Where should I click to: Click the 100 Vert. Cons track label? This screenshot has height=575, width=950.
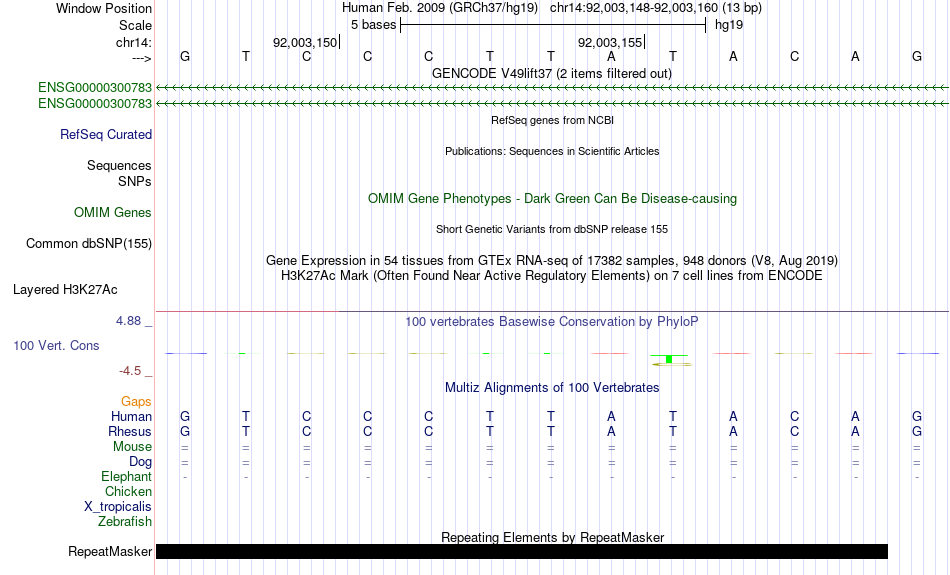pos(56,345)
